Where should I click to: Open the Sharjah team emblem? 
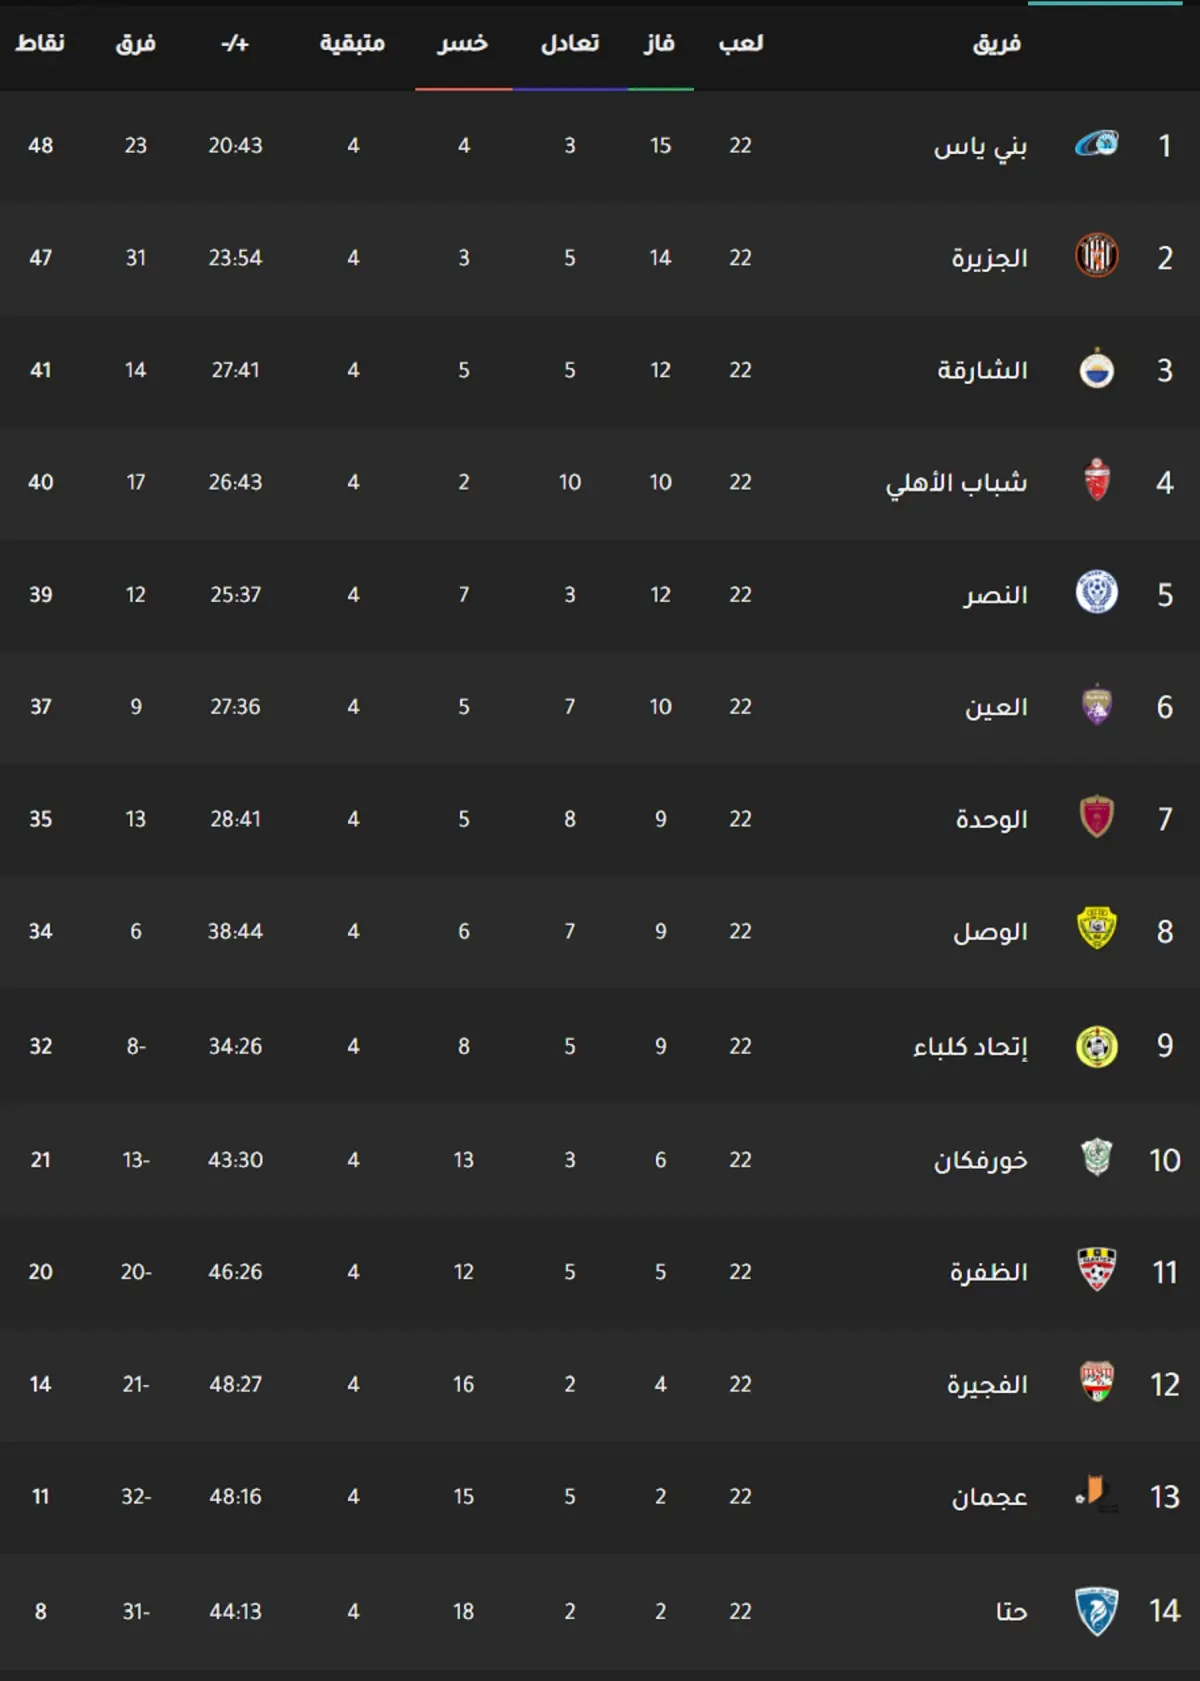(1097, 369)
